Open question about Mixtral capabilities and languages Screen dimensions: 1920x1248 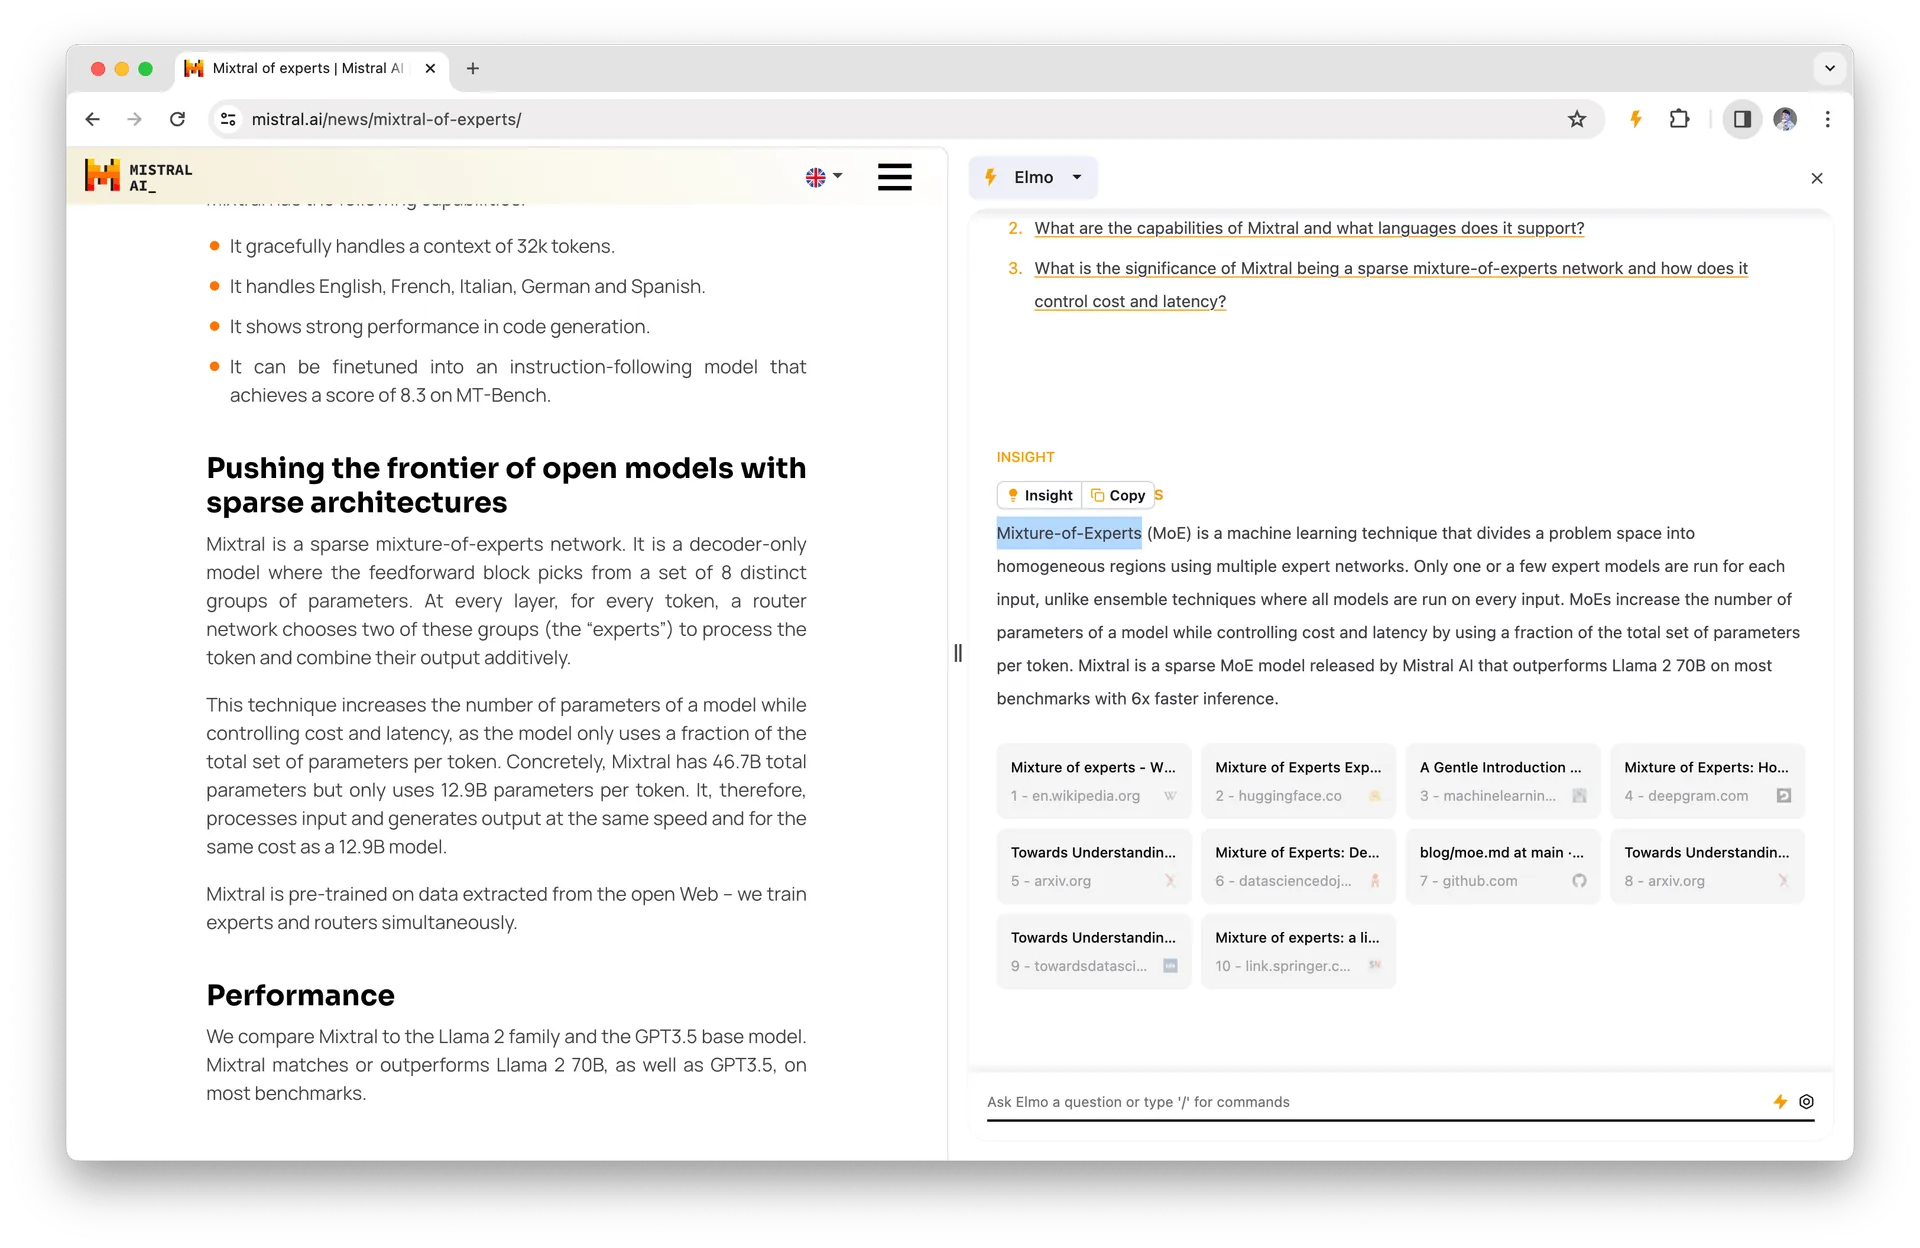point(1308,228)
